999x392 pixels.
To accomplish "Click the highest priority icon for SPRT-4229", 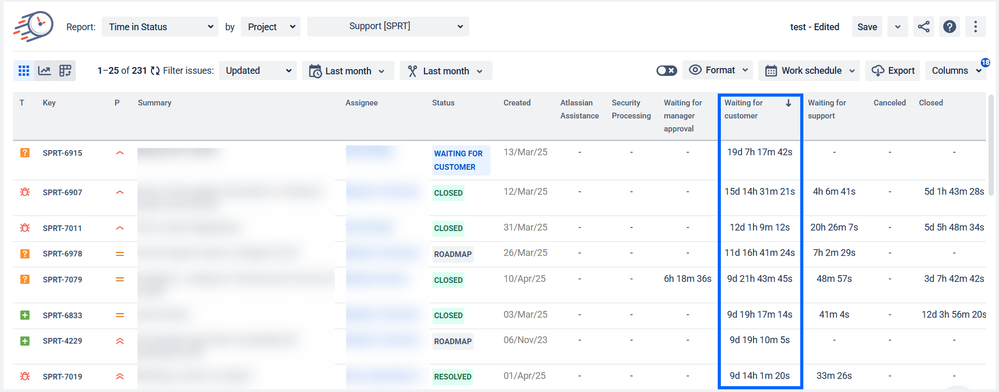I will [x=119, y=341].
